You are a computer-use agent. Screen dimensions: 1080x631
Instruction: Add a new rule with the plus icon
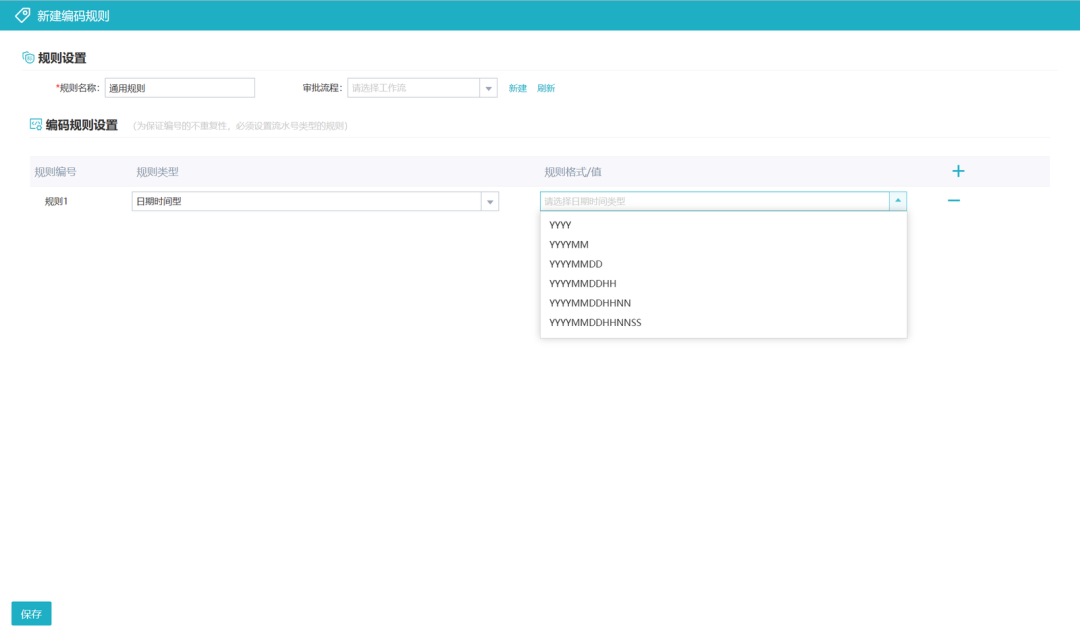(958, 171)
